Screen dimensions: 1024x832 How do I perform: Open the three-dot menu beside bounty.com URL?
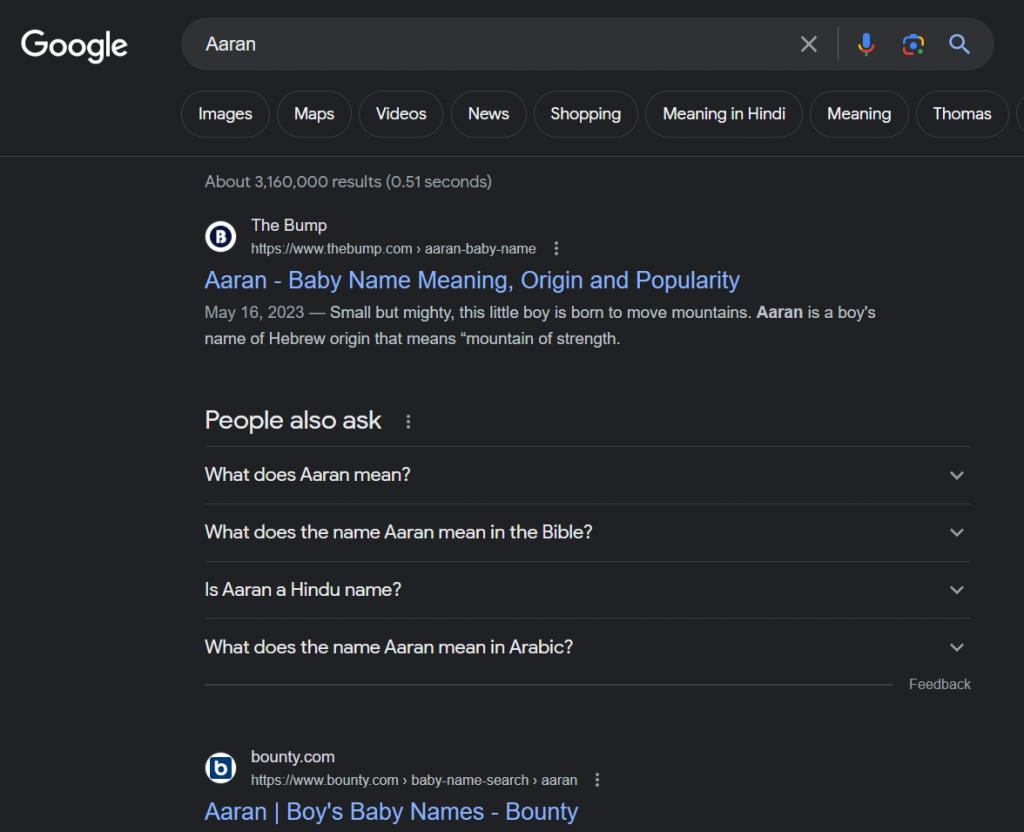coord(597,780)
